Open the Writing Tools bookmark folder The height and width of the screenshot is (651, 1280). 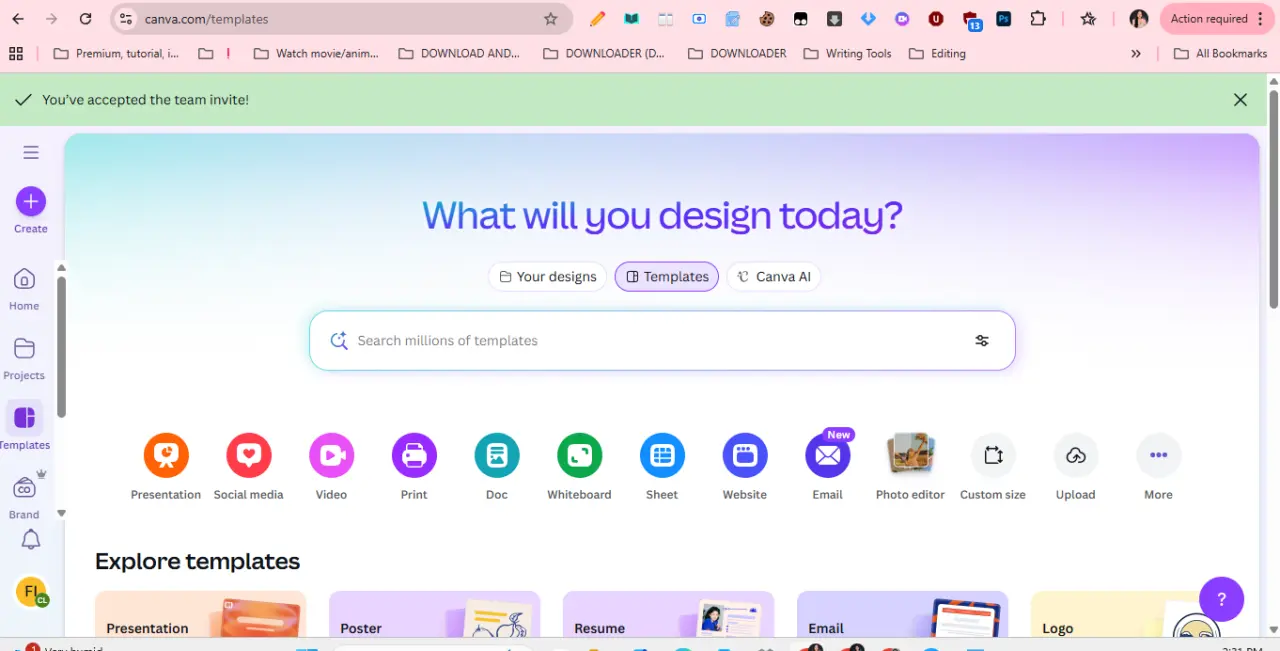[x=847, y=53]
